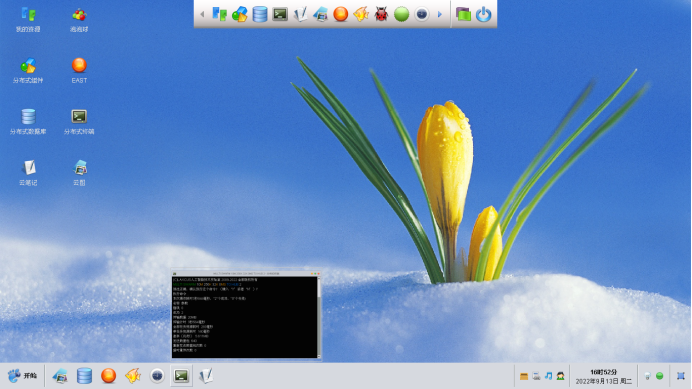The height and width of the screenshot is (389, 692).
Task: Launch dark round icon in the top dock
Action: [x=422, y=14]
